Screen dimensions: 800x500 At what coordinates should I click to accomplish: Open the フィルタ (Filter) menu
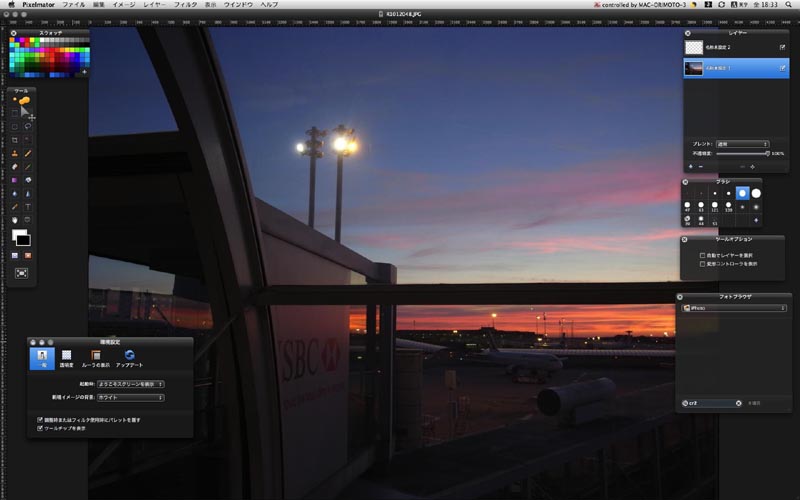pyautogui.click(x=185, y=5)
